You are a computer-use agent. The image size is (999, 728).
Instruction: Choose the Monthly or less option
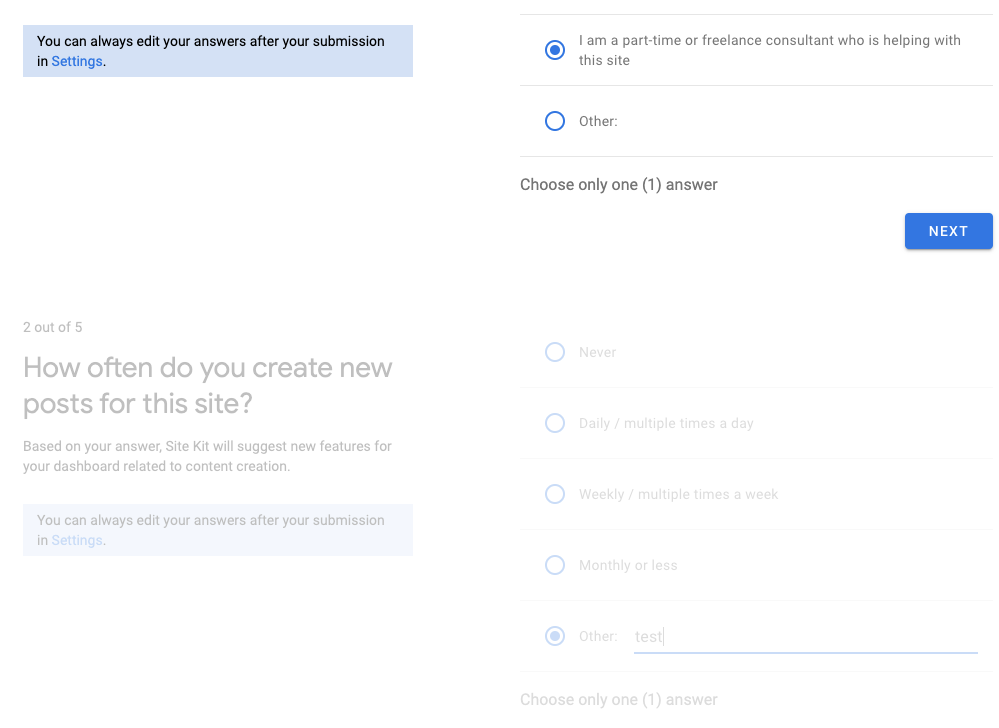[x=555, y=565]
